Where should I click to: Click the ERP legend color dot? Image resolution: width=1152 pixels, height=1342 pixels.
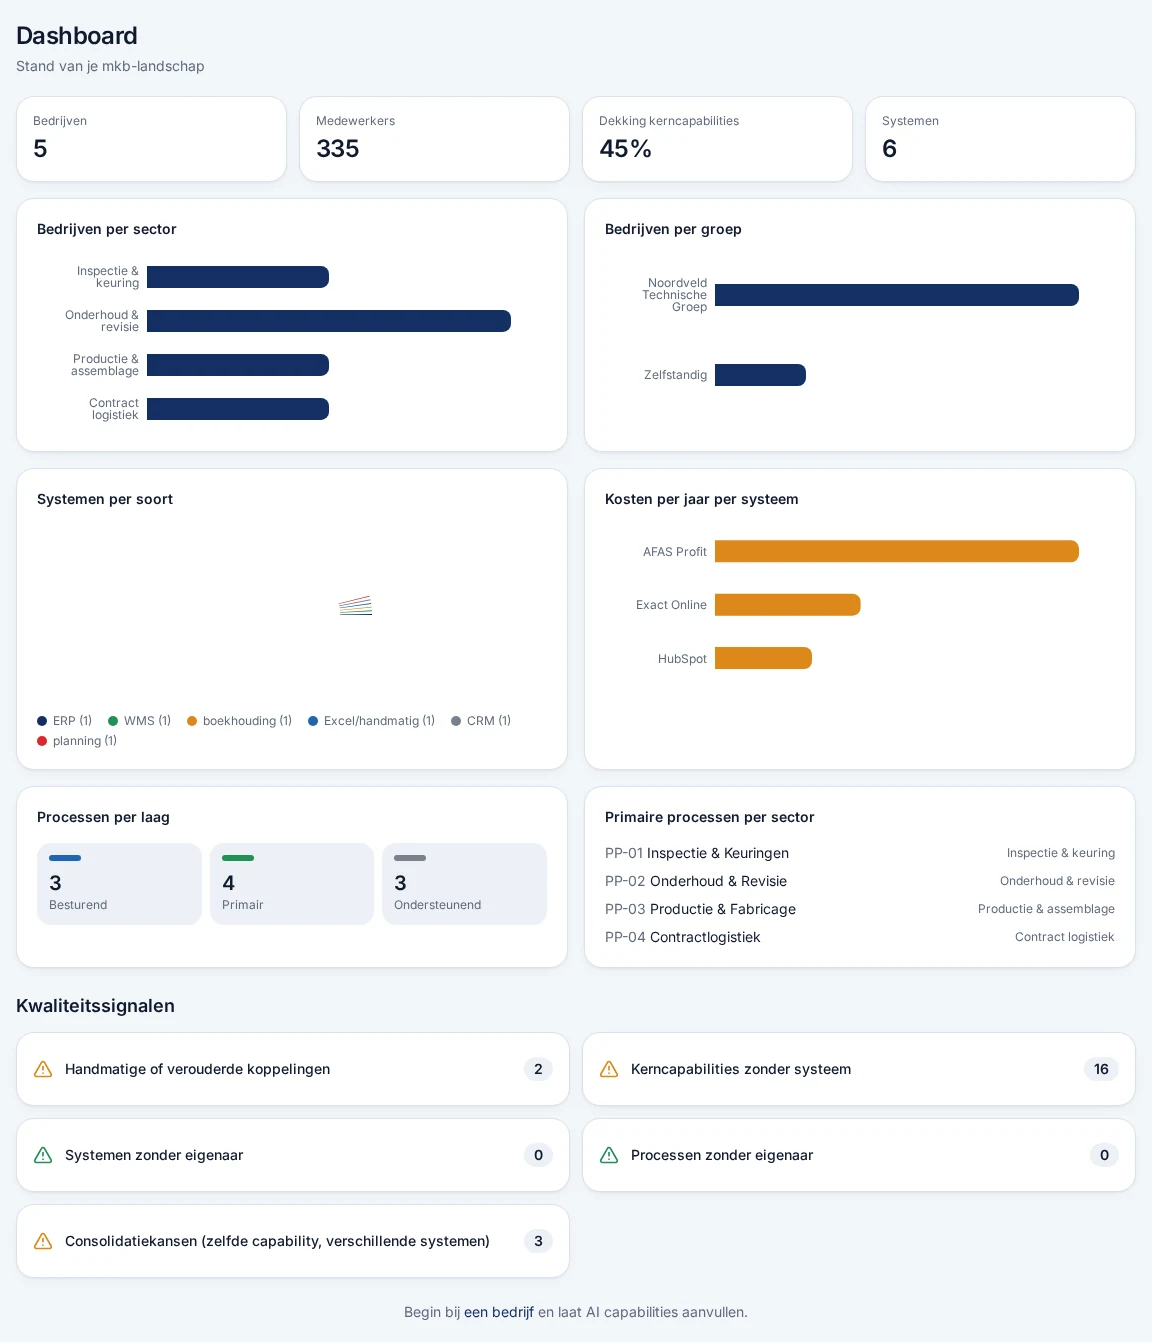(x=42, y=721)
